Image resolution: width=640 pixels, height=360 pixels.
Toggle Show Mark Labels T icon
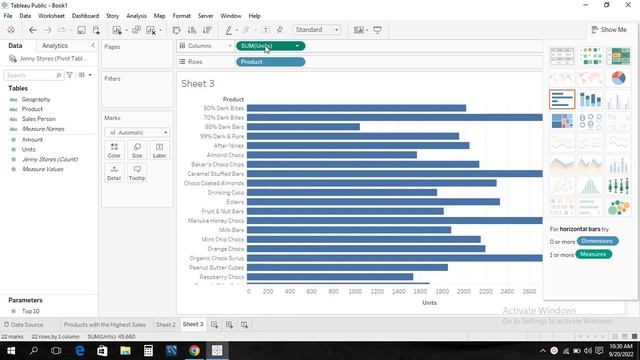[x=266, y=30]
